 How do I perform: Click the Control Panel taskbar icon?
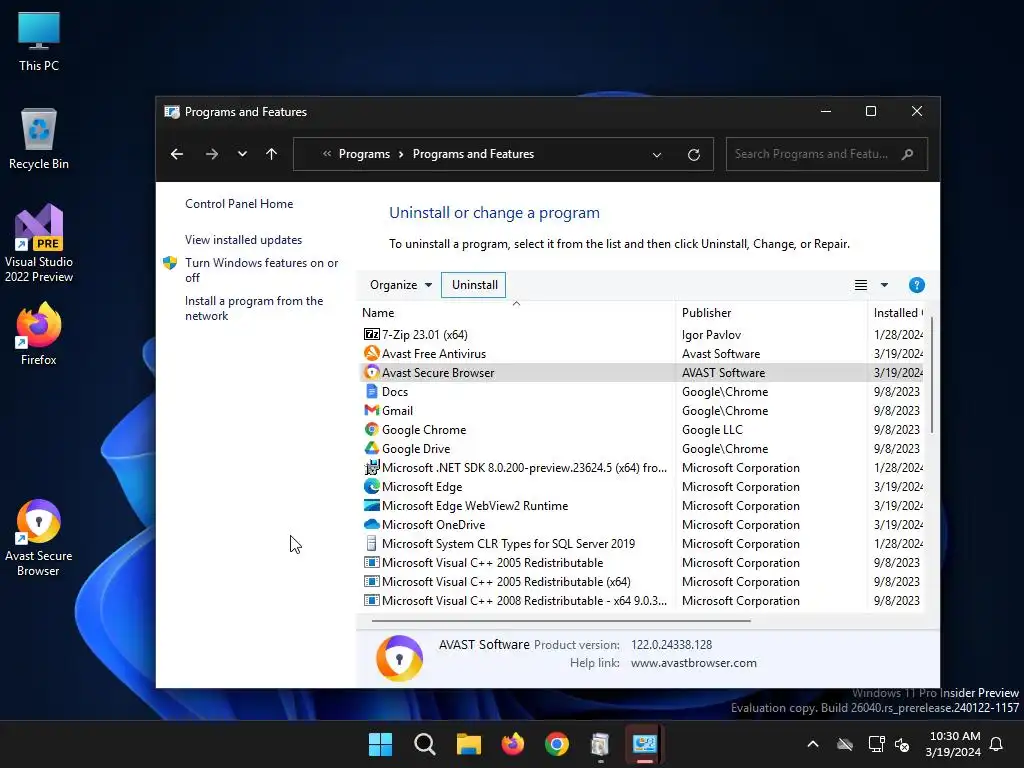[x=644, y=744]
